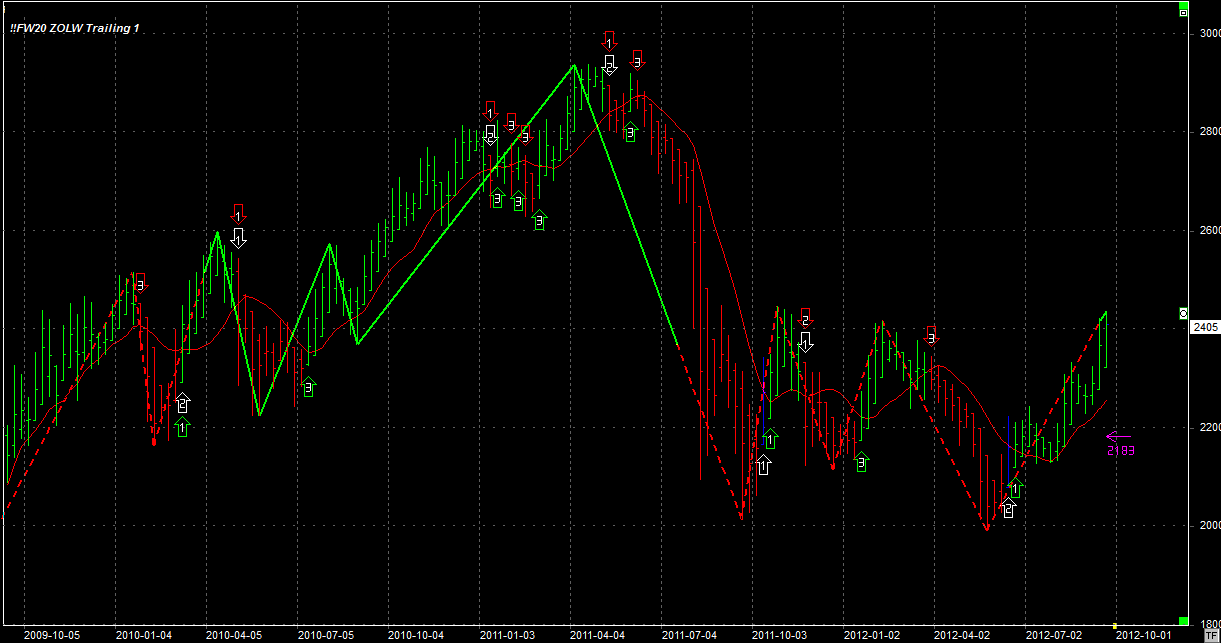The width and height of the screenshot is (1221, 643).
Task: Click the green square at top of price axis
Action: pos(1183,11)
